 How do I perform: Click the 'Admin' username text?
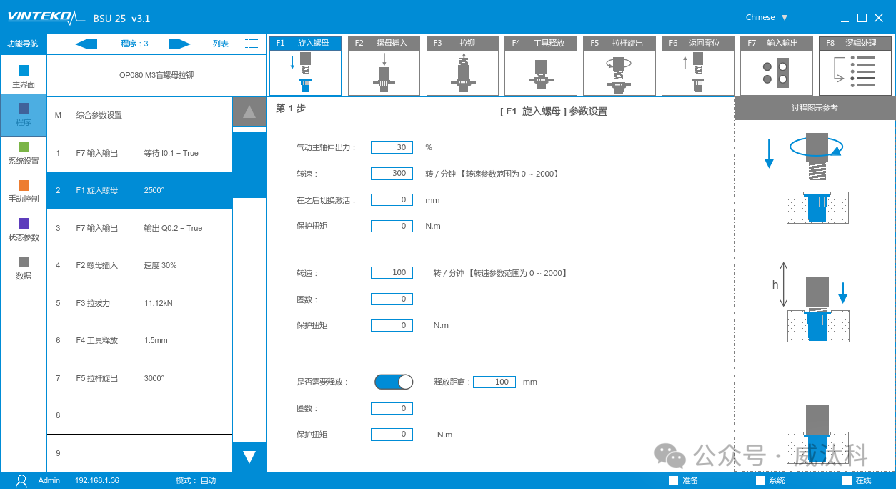(49, 481)
